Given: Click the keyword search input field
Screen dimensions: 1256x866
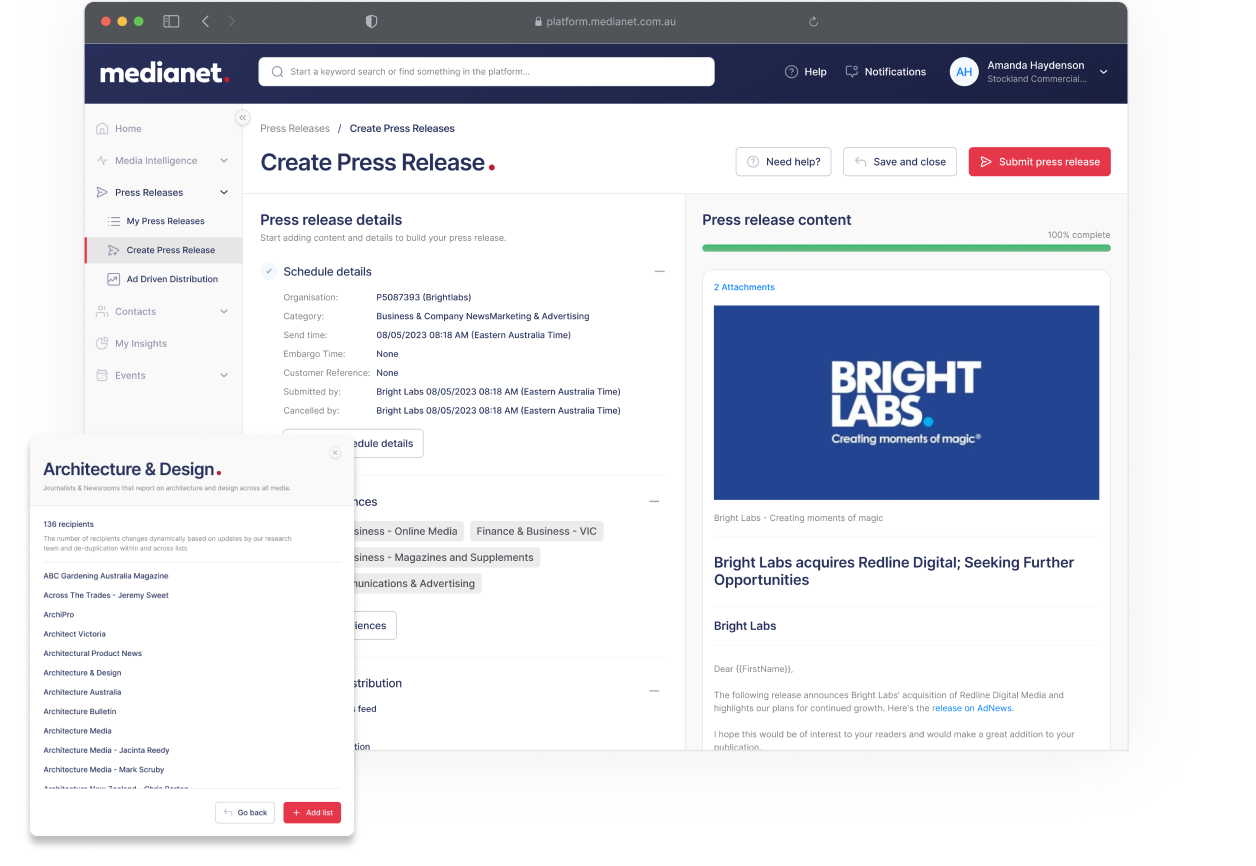Looking at the screenshot, I should 486,72.
